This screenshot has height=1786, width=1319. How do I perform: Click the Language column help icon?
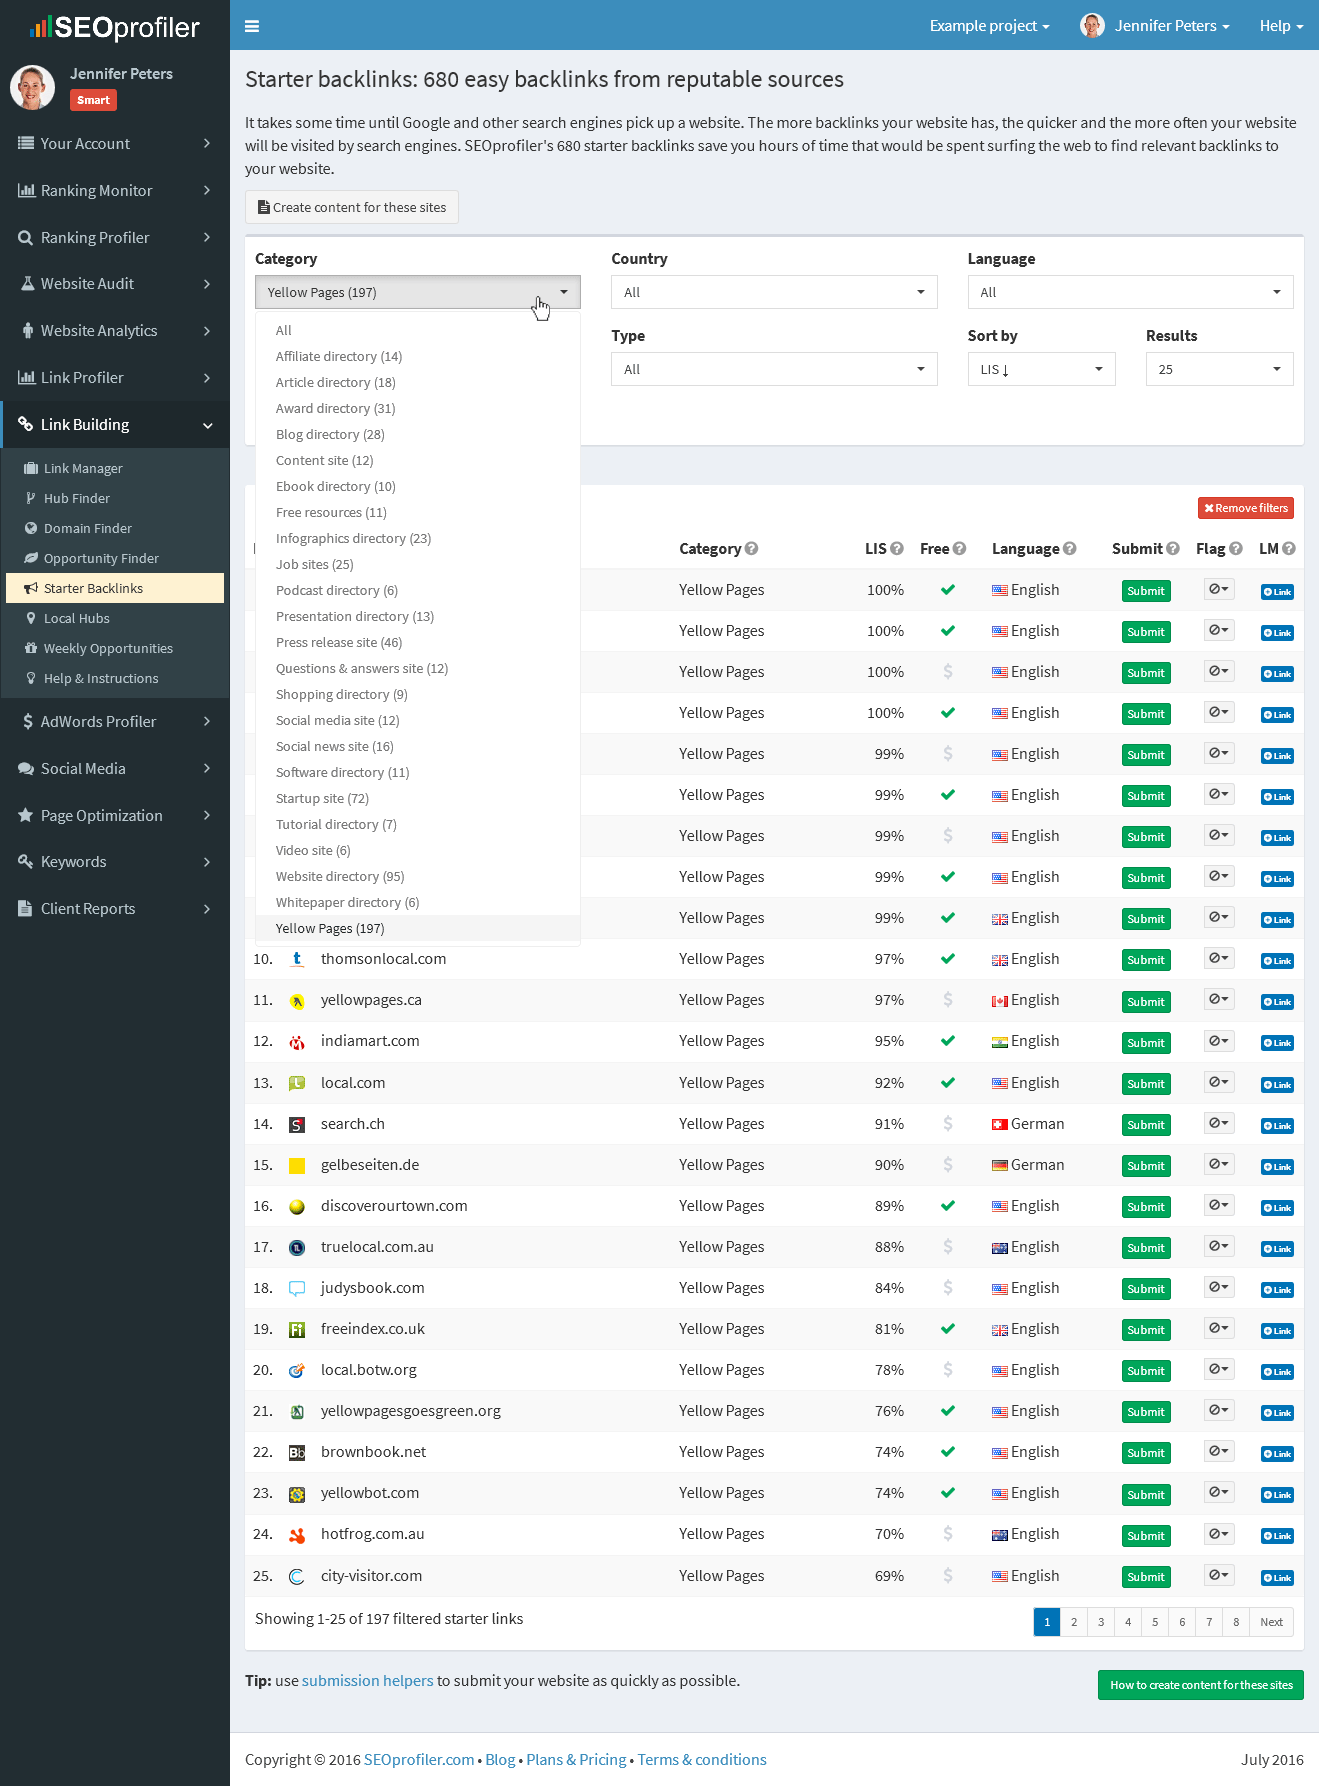[x=1070, y=548]
